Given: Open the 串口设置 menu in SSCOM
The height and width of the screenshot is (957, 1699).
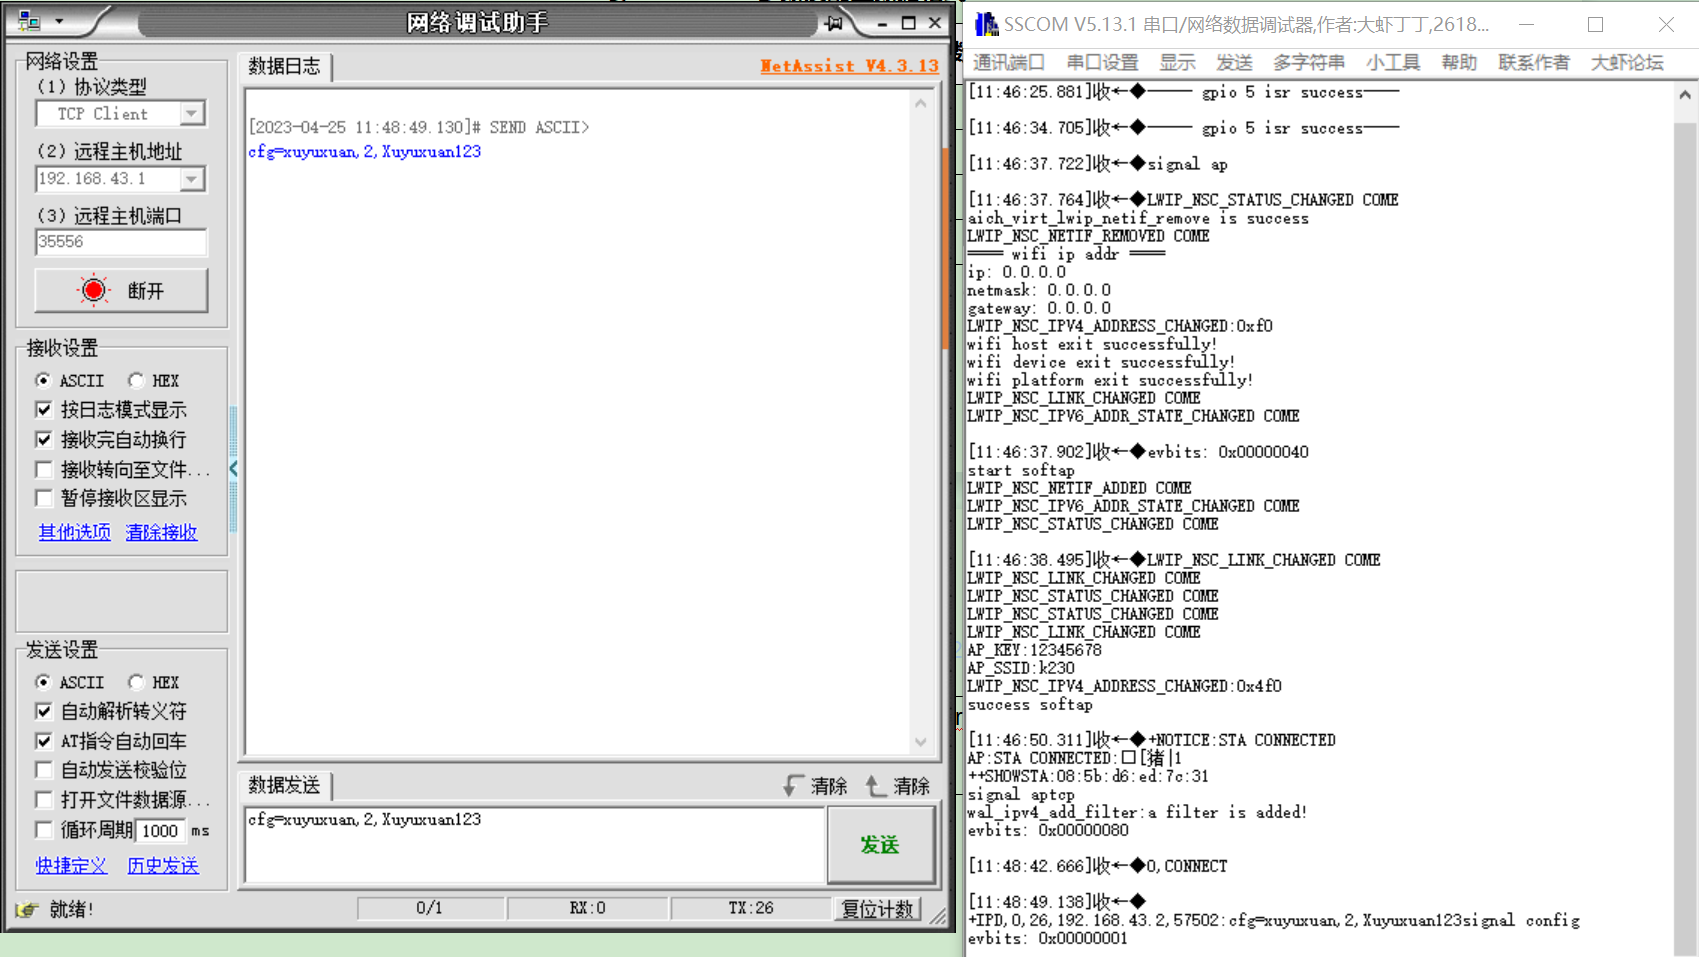Looking at the screenshot, I should [1102, 62].
